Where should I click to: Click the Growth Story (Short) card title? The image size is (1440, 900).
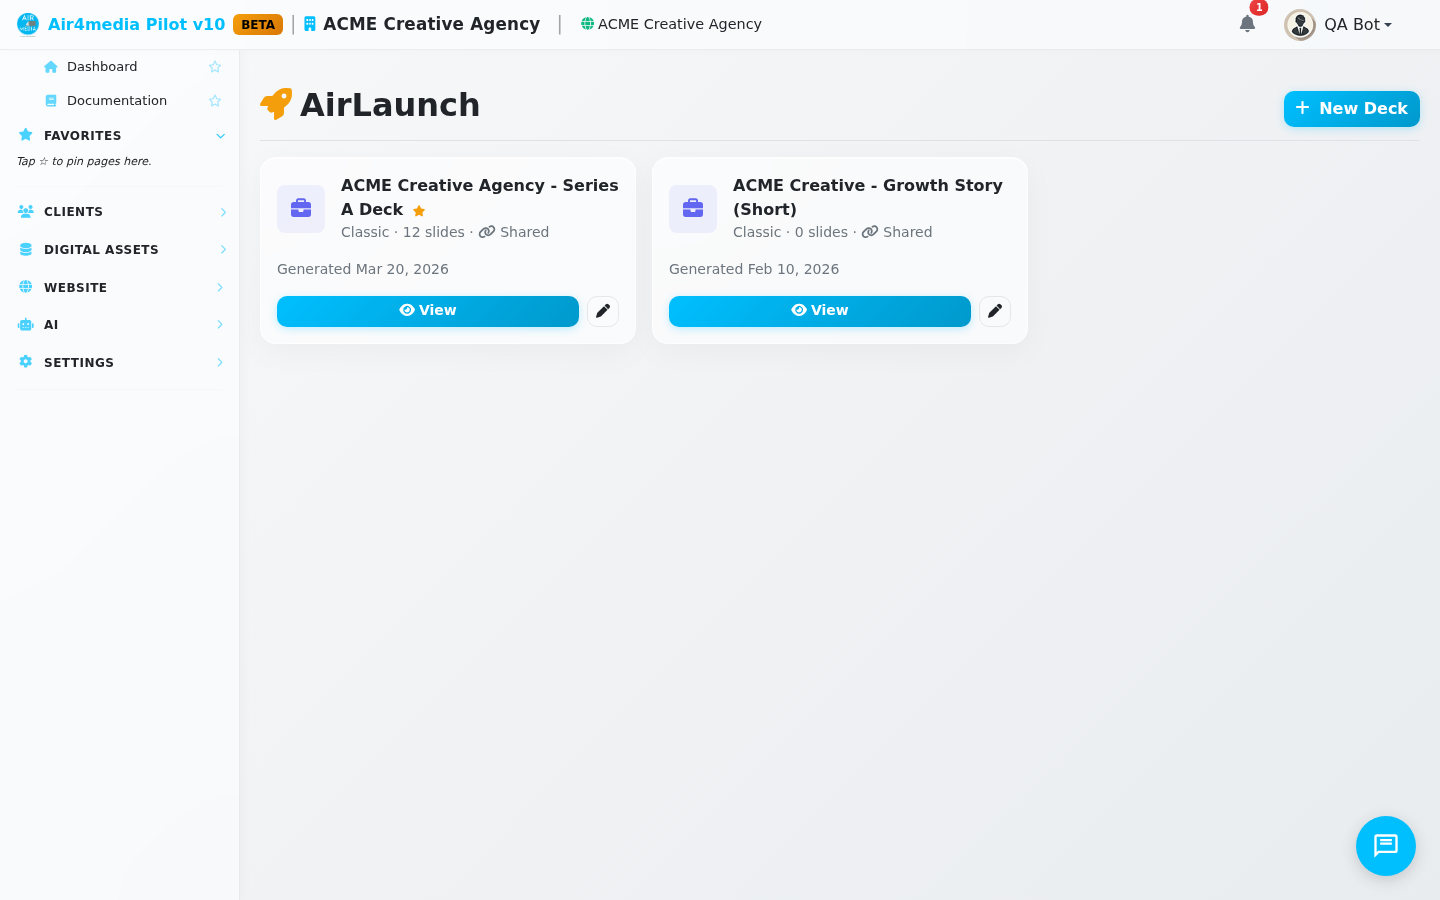868,197
